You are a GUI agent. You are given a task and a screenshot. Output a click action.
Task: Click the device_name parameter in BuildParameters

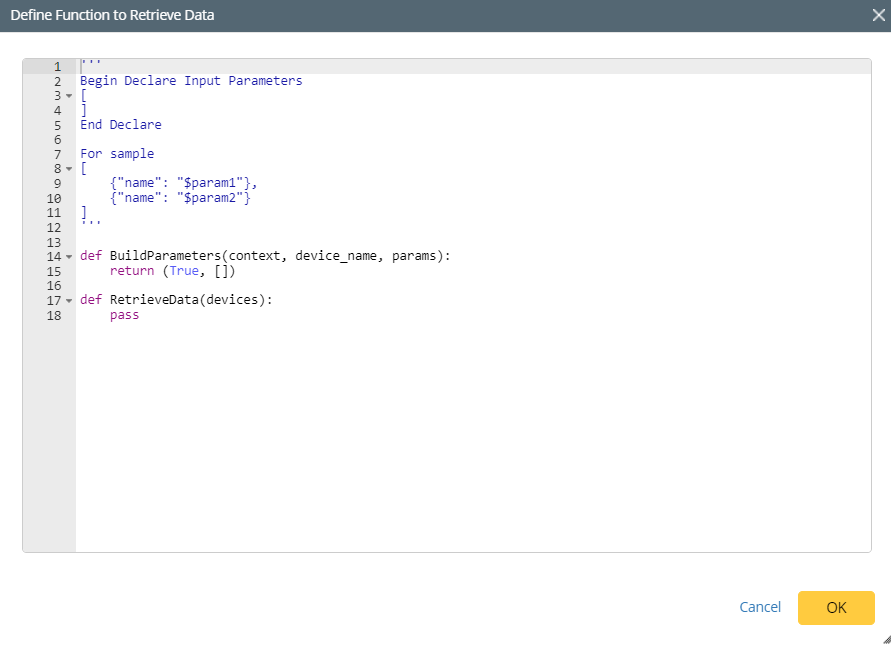(335, 256)
